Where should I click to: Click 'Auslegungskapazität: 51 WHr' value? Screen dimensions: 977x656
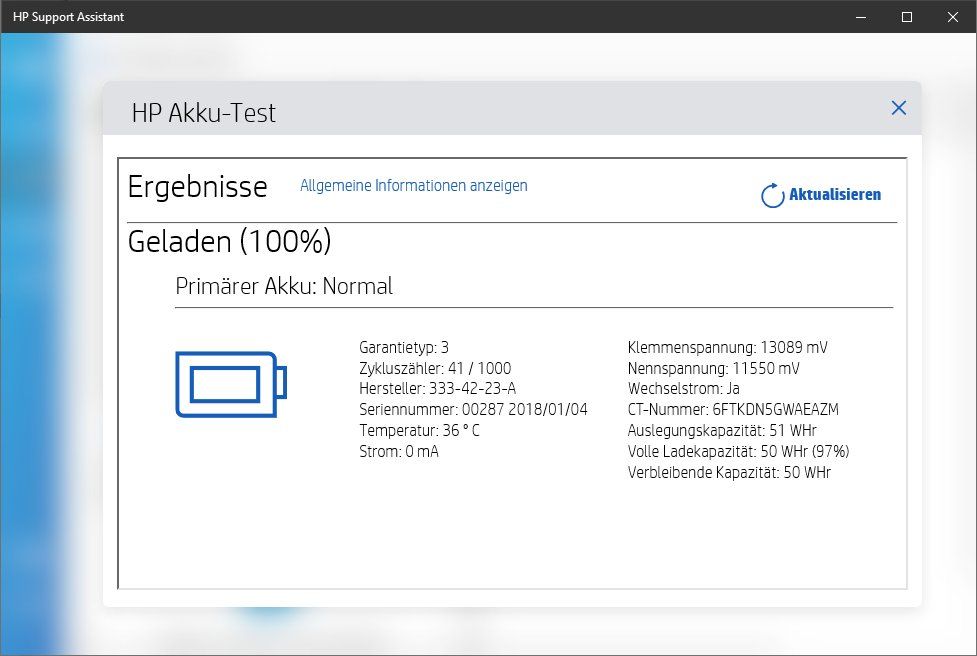(722, 430)
